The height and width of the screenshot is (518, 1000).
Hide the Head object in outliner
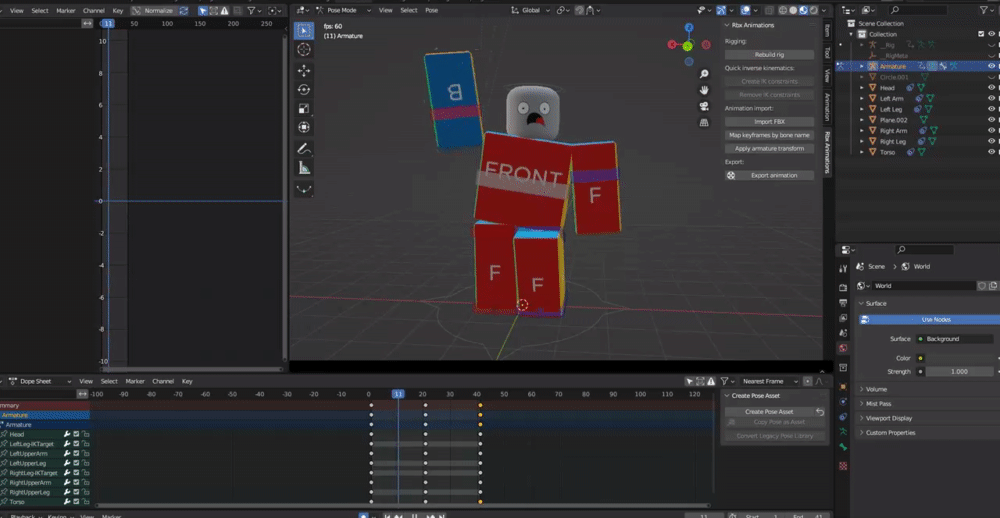(992, 87)
